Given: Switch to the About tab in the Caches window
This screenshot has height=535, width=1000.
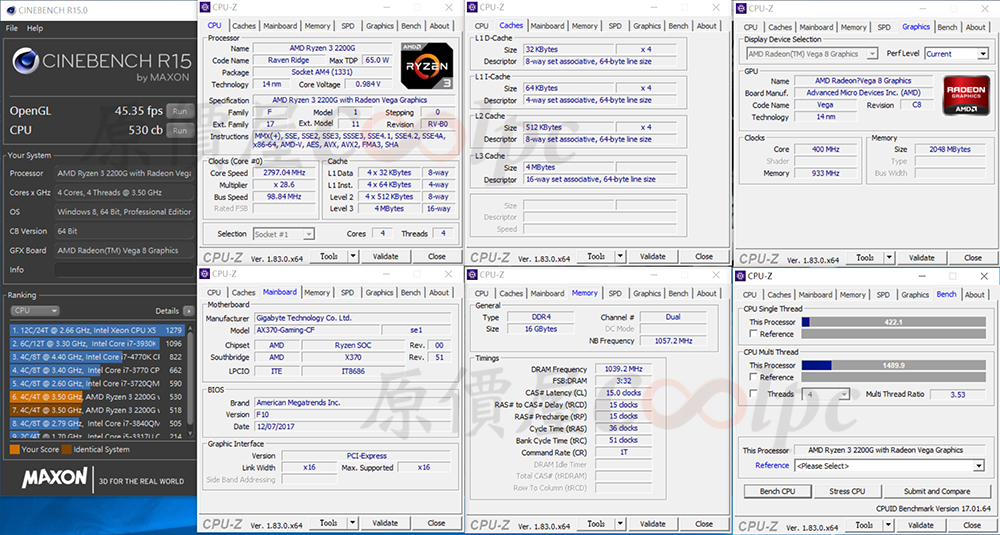Looking at the screenshot, I should pyautogui.click(x=707, y=26).
